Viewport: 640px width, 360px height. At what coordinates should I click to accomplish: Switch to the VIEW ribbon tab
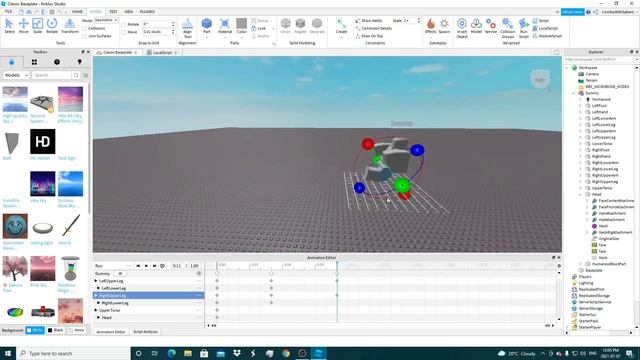[x=129, y=11]
